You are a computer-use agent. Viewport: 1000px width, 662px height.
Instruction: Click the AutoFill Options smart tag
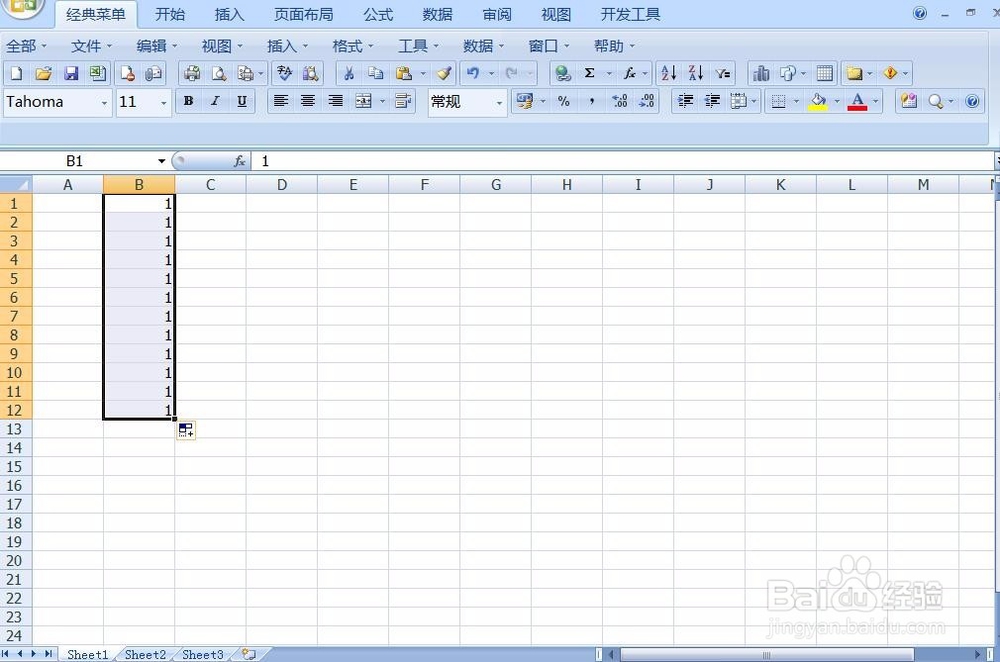[185, 430]
